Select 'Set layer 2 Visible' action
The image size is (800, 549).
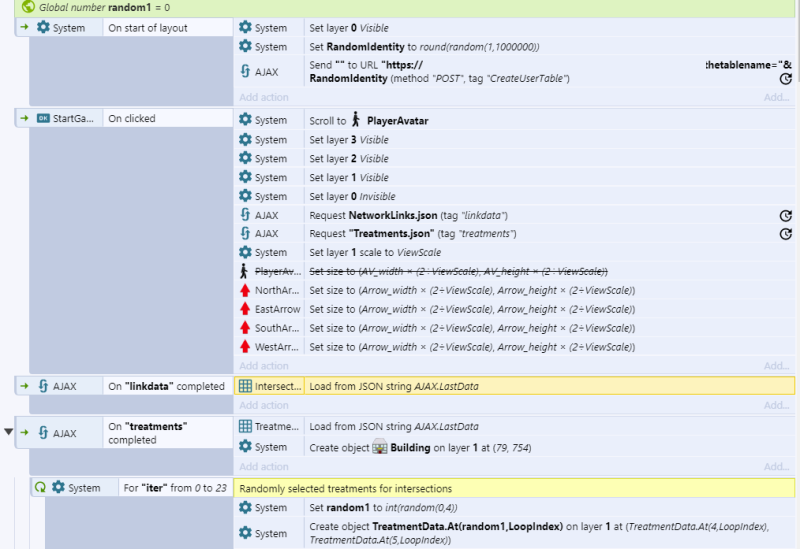coord(514,158)
